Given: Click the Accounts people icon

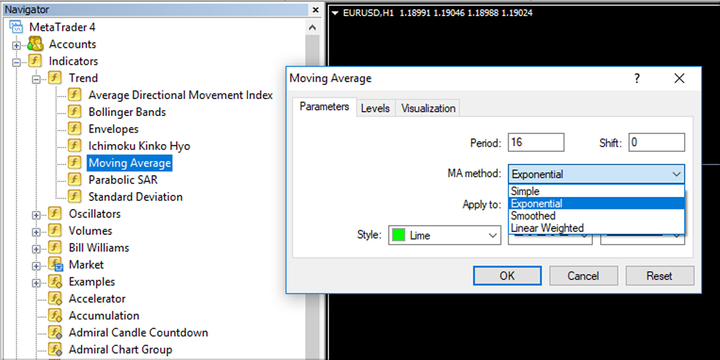Looking at the screenshot, I should coord(35,44).
